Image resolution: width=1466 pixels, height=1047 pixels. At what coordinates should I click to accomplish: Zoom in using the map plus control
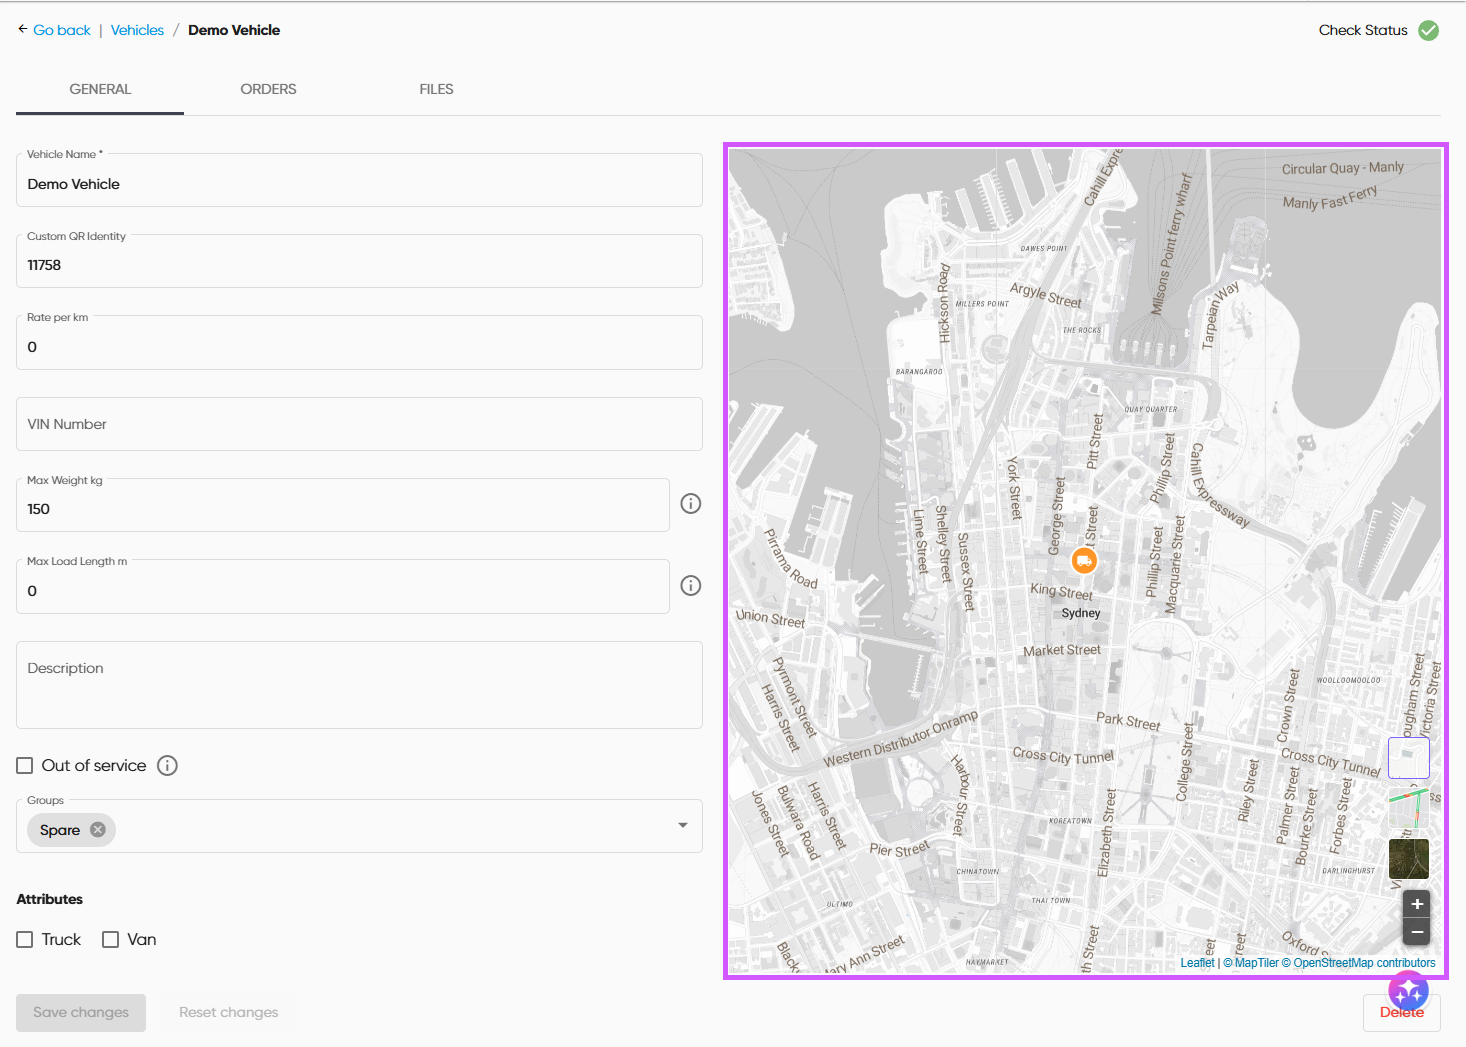[x=1416, y=903]
